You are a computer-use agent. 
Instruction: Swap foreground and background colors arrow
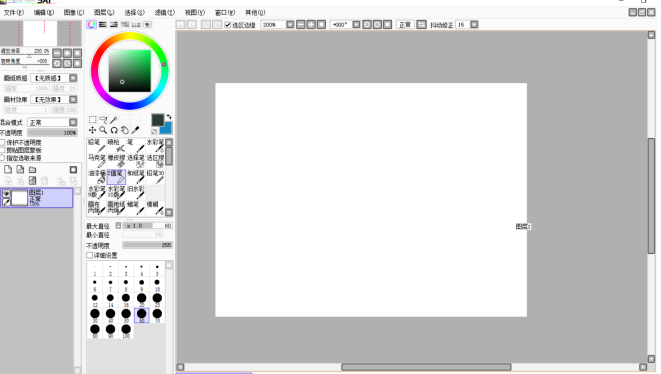(169, 117)
